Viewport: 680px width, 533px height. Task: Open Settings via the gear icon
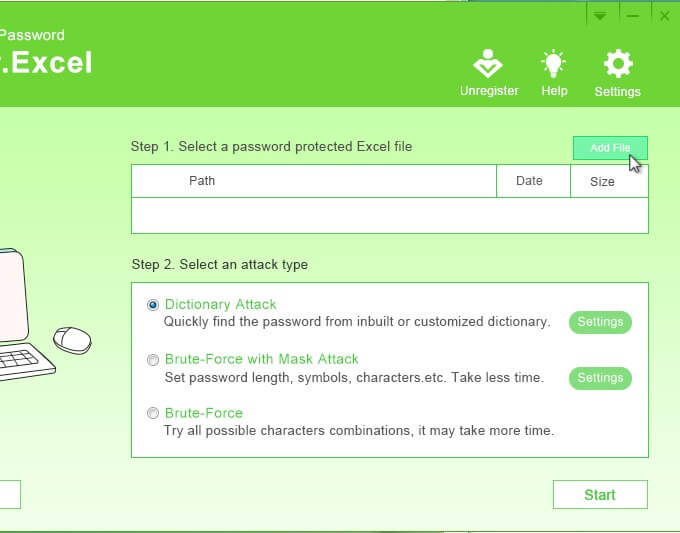(x=617, y=65)
